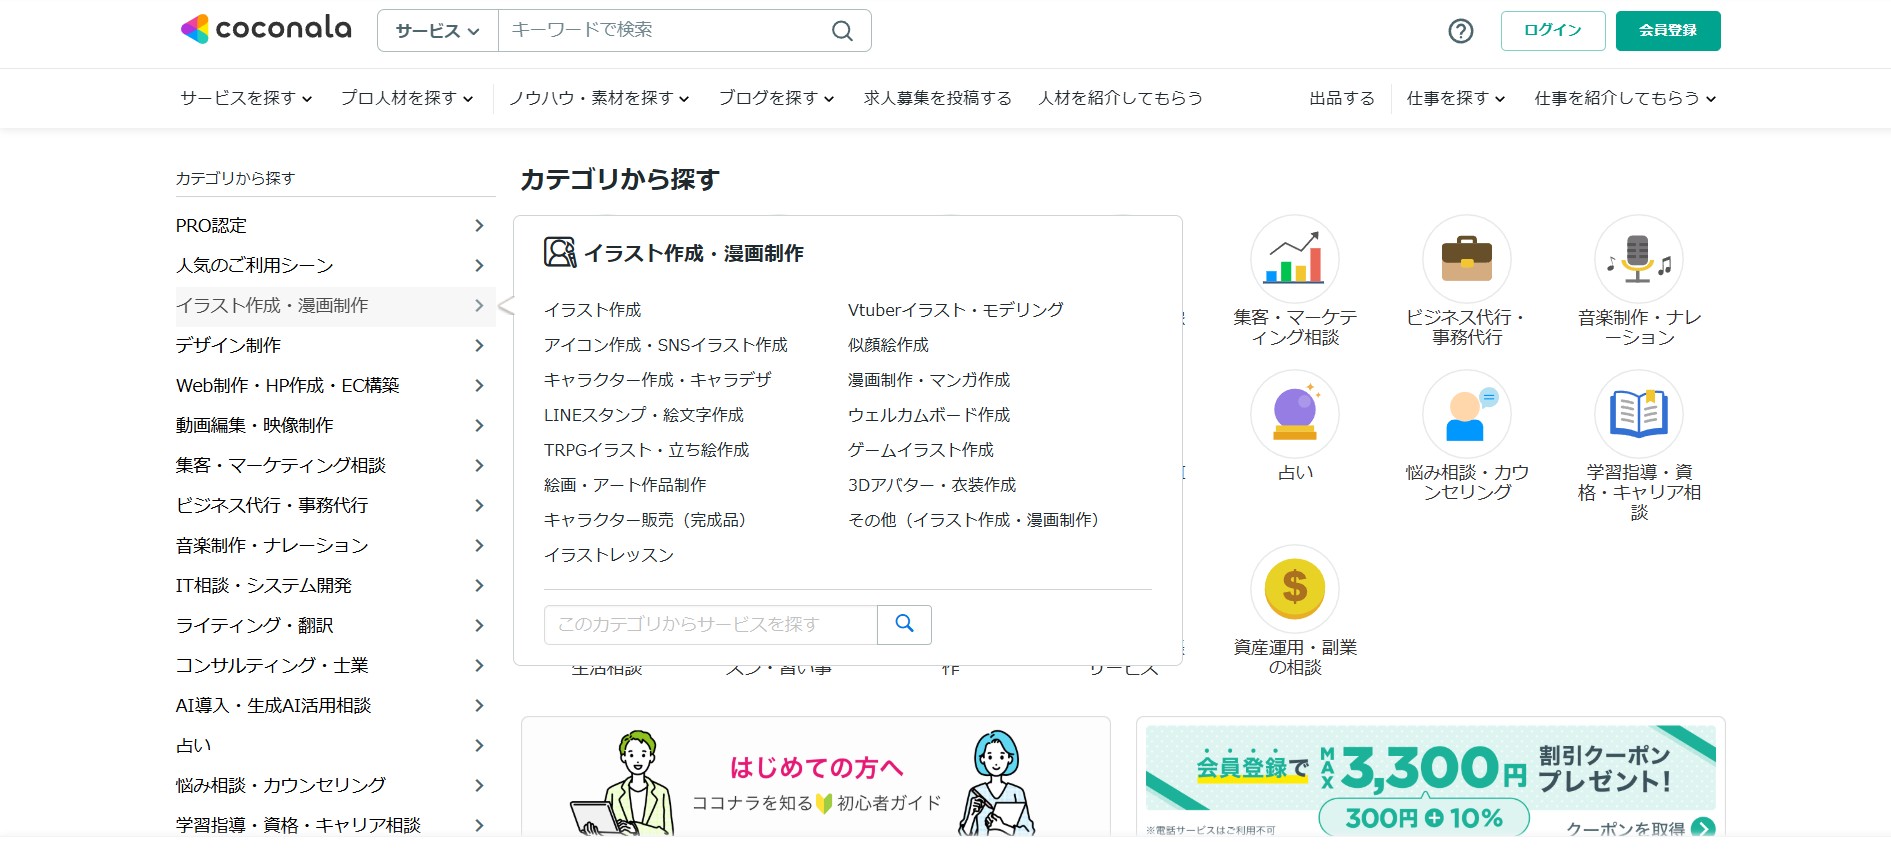Click the ログイン button
1891x849 pixels.
(1553, 31)
